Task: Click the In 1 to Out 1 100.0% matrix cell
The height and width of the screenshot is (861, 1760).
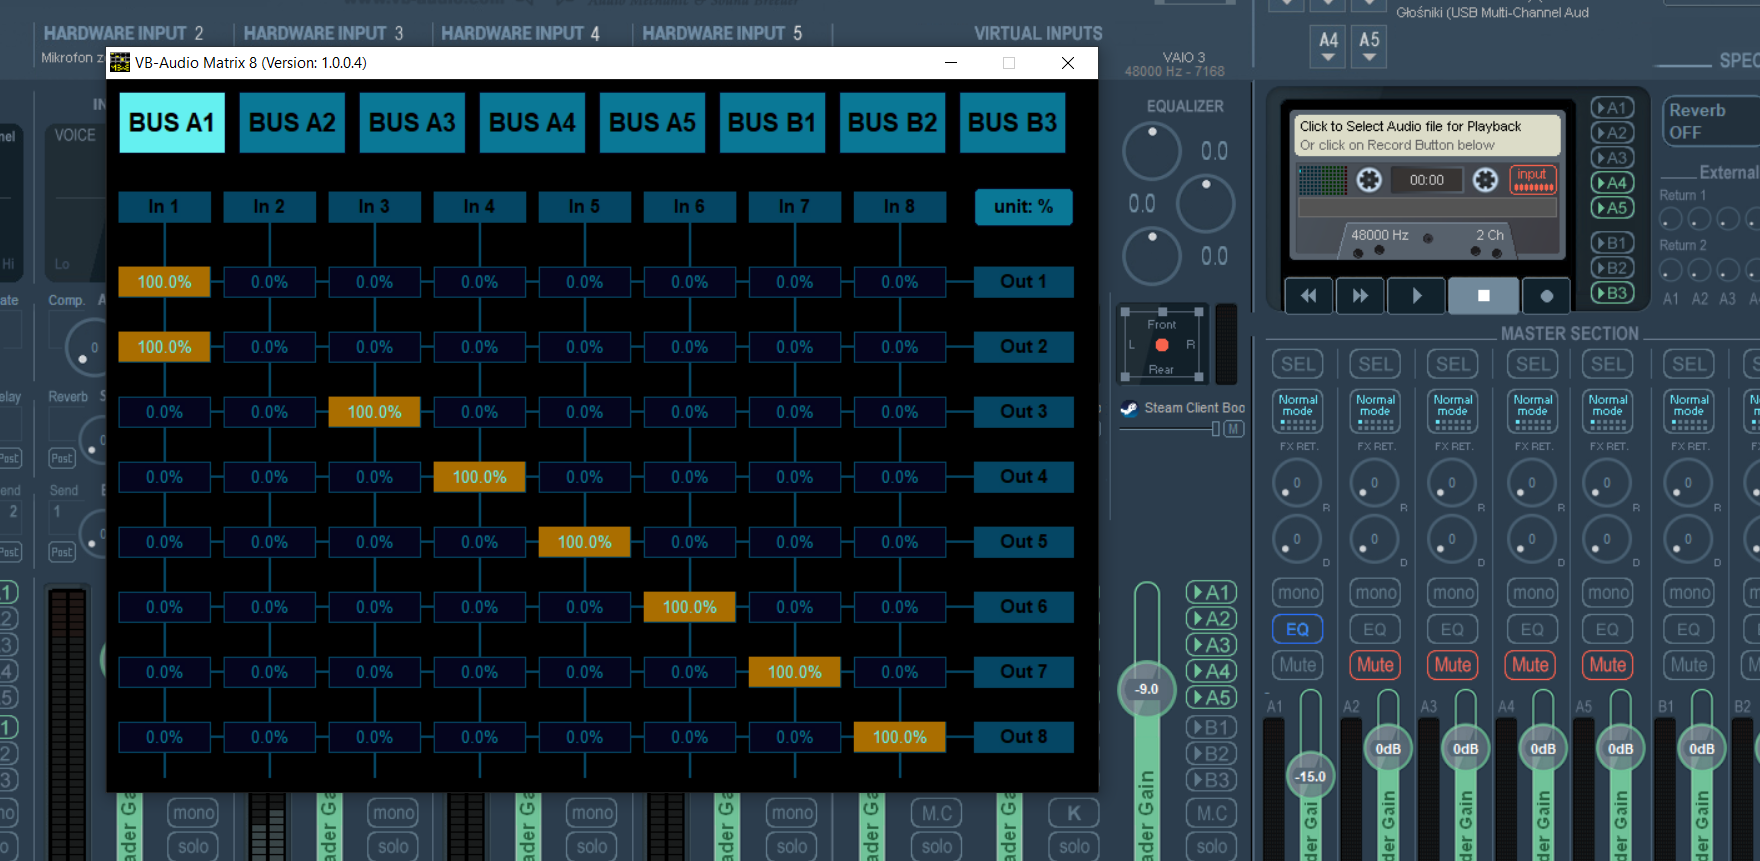Action: click(164, 282)
